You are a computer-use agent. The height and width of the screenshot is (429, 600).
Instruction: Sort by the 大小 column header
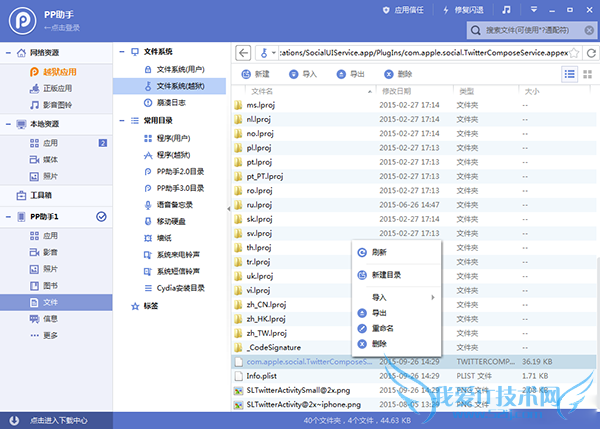coord(532,91)
